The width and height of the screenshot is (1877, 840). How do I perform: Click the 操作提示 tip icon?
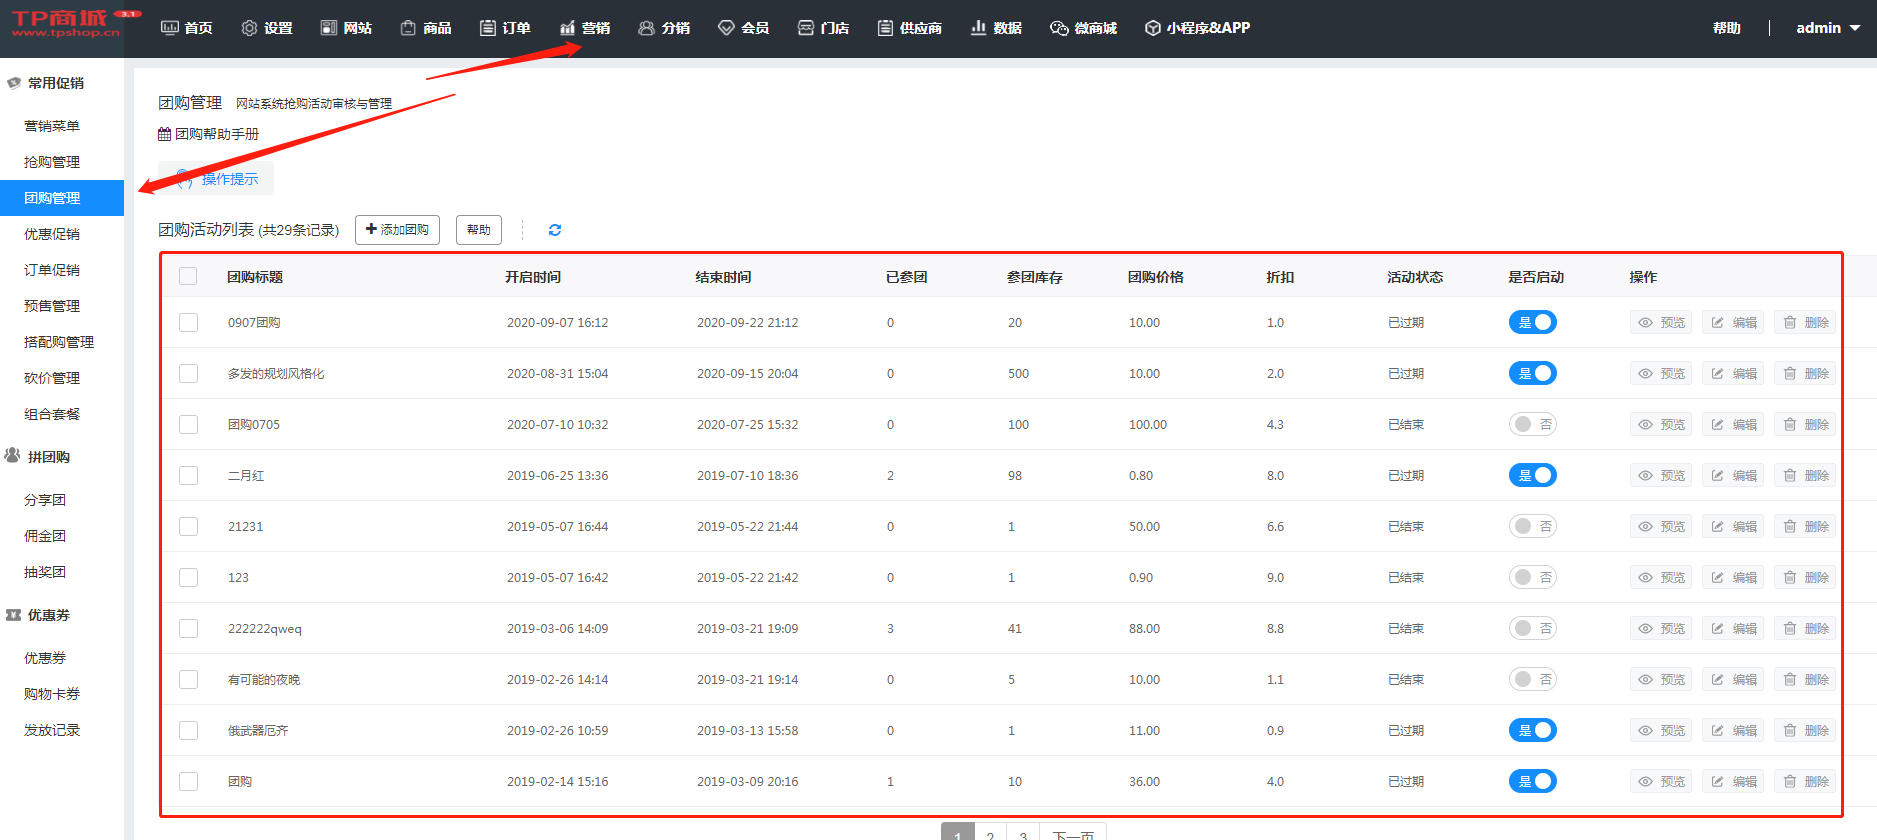184,179
